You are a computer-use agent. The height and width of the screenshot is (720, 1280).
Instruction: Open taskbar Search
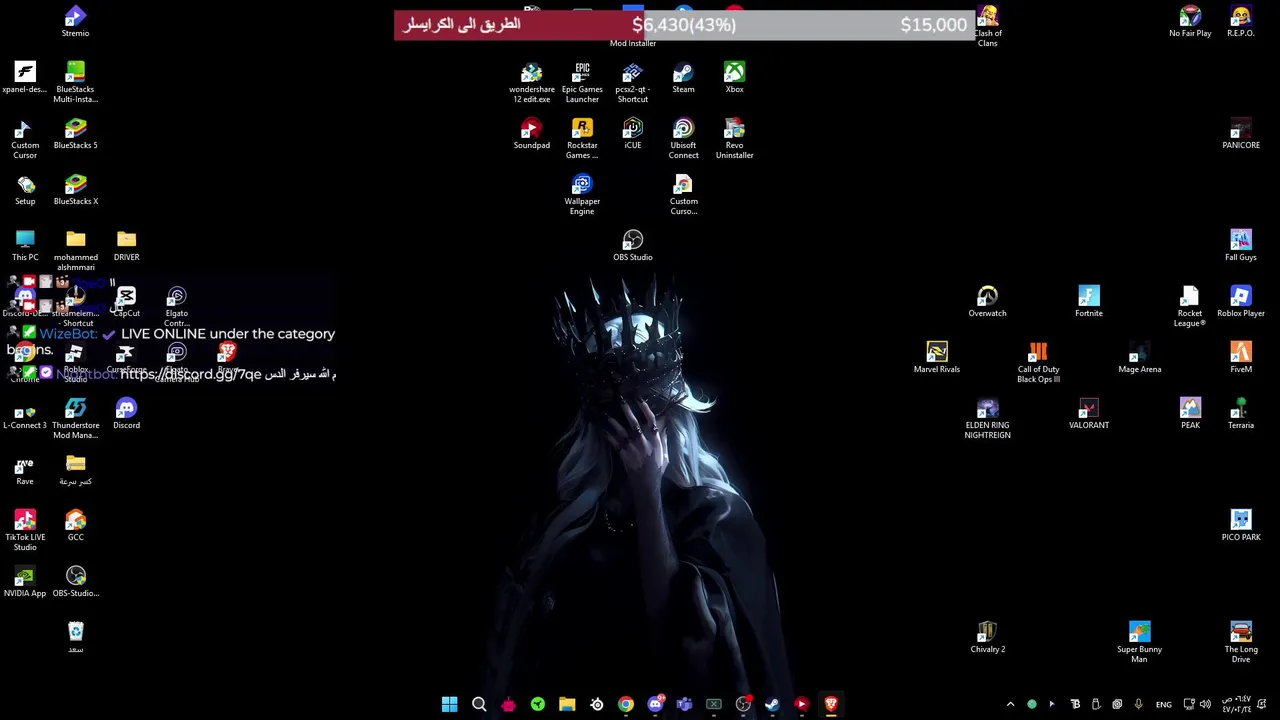[x=479, y=704]
